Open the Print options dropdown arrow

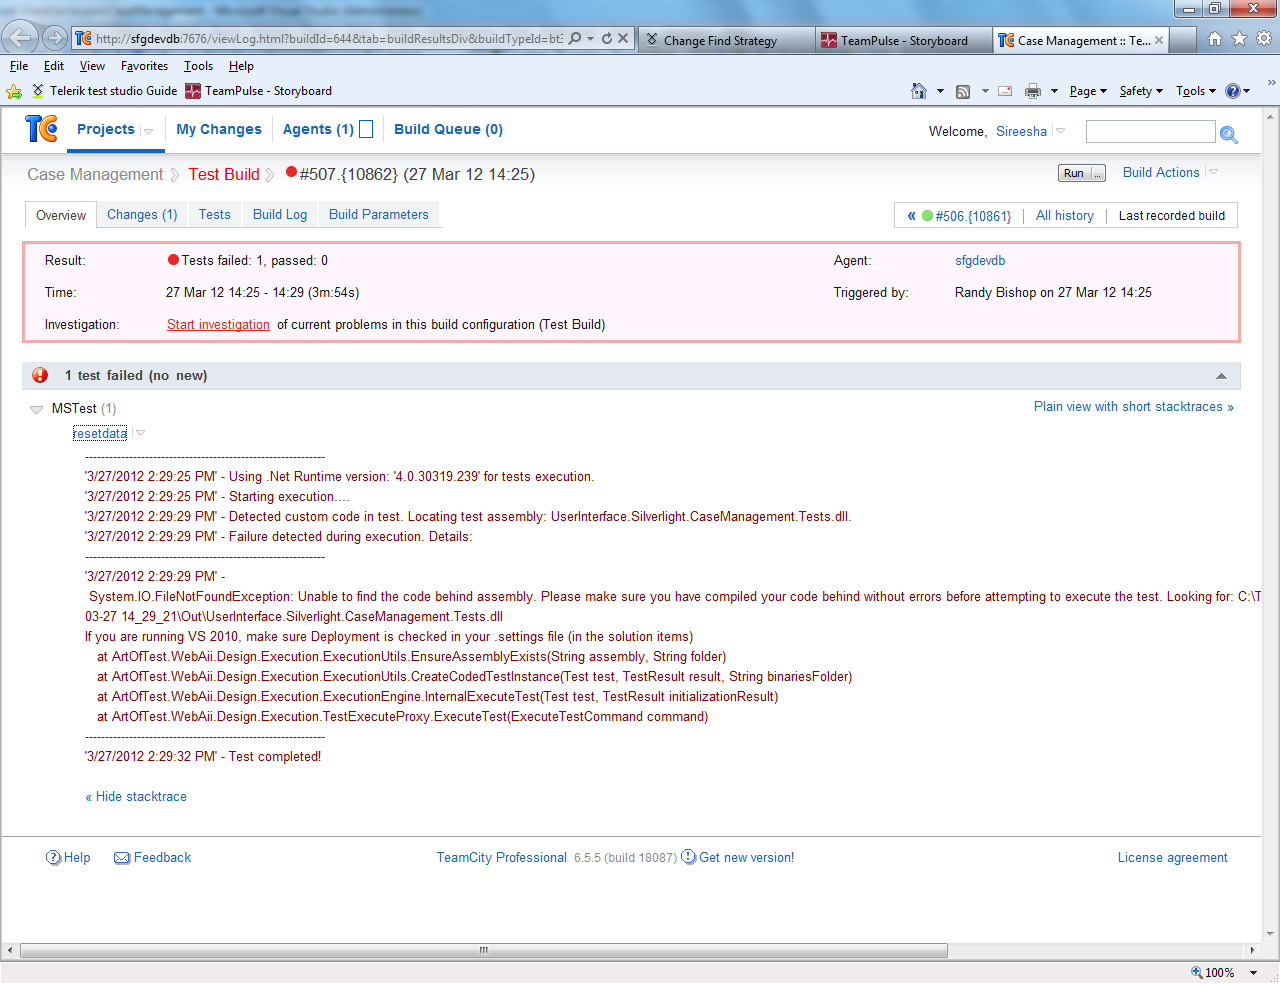point(1054,91)
